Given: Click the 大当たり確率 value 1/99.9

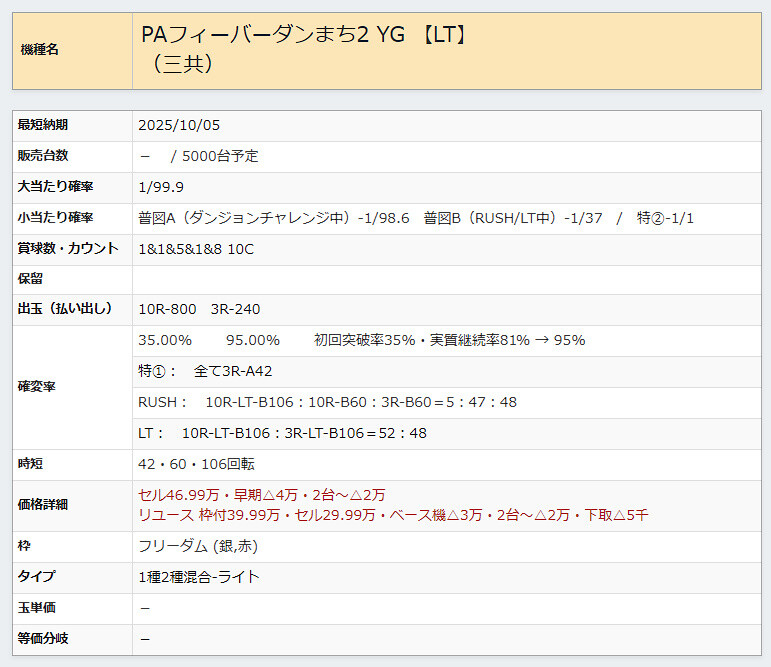Looking at the screenshot, I should [161, 187].
